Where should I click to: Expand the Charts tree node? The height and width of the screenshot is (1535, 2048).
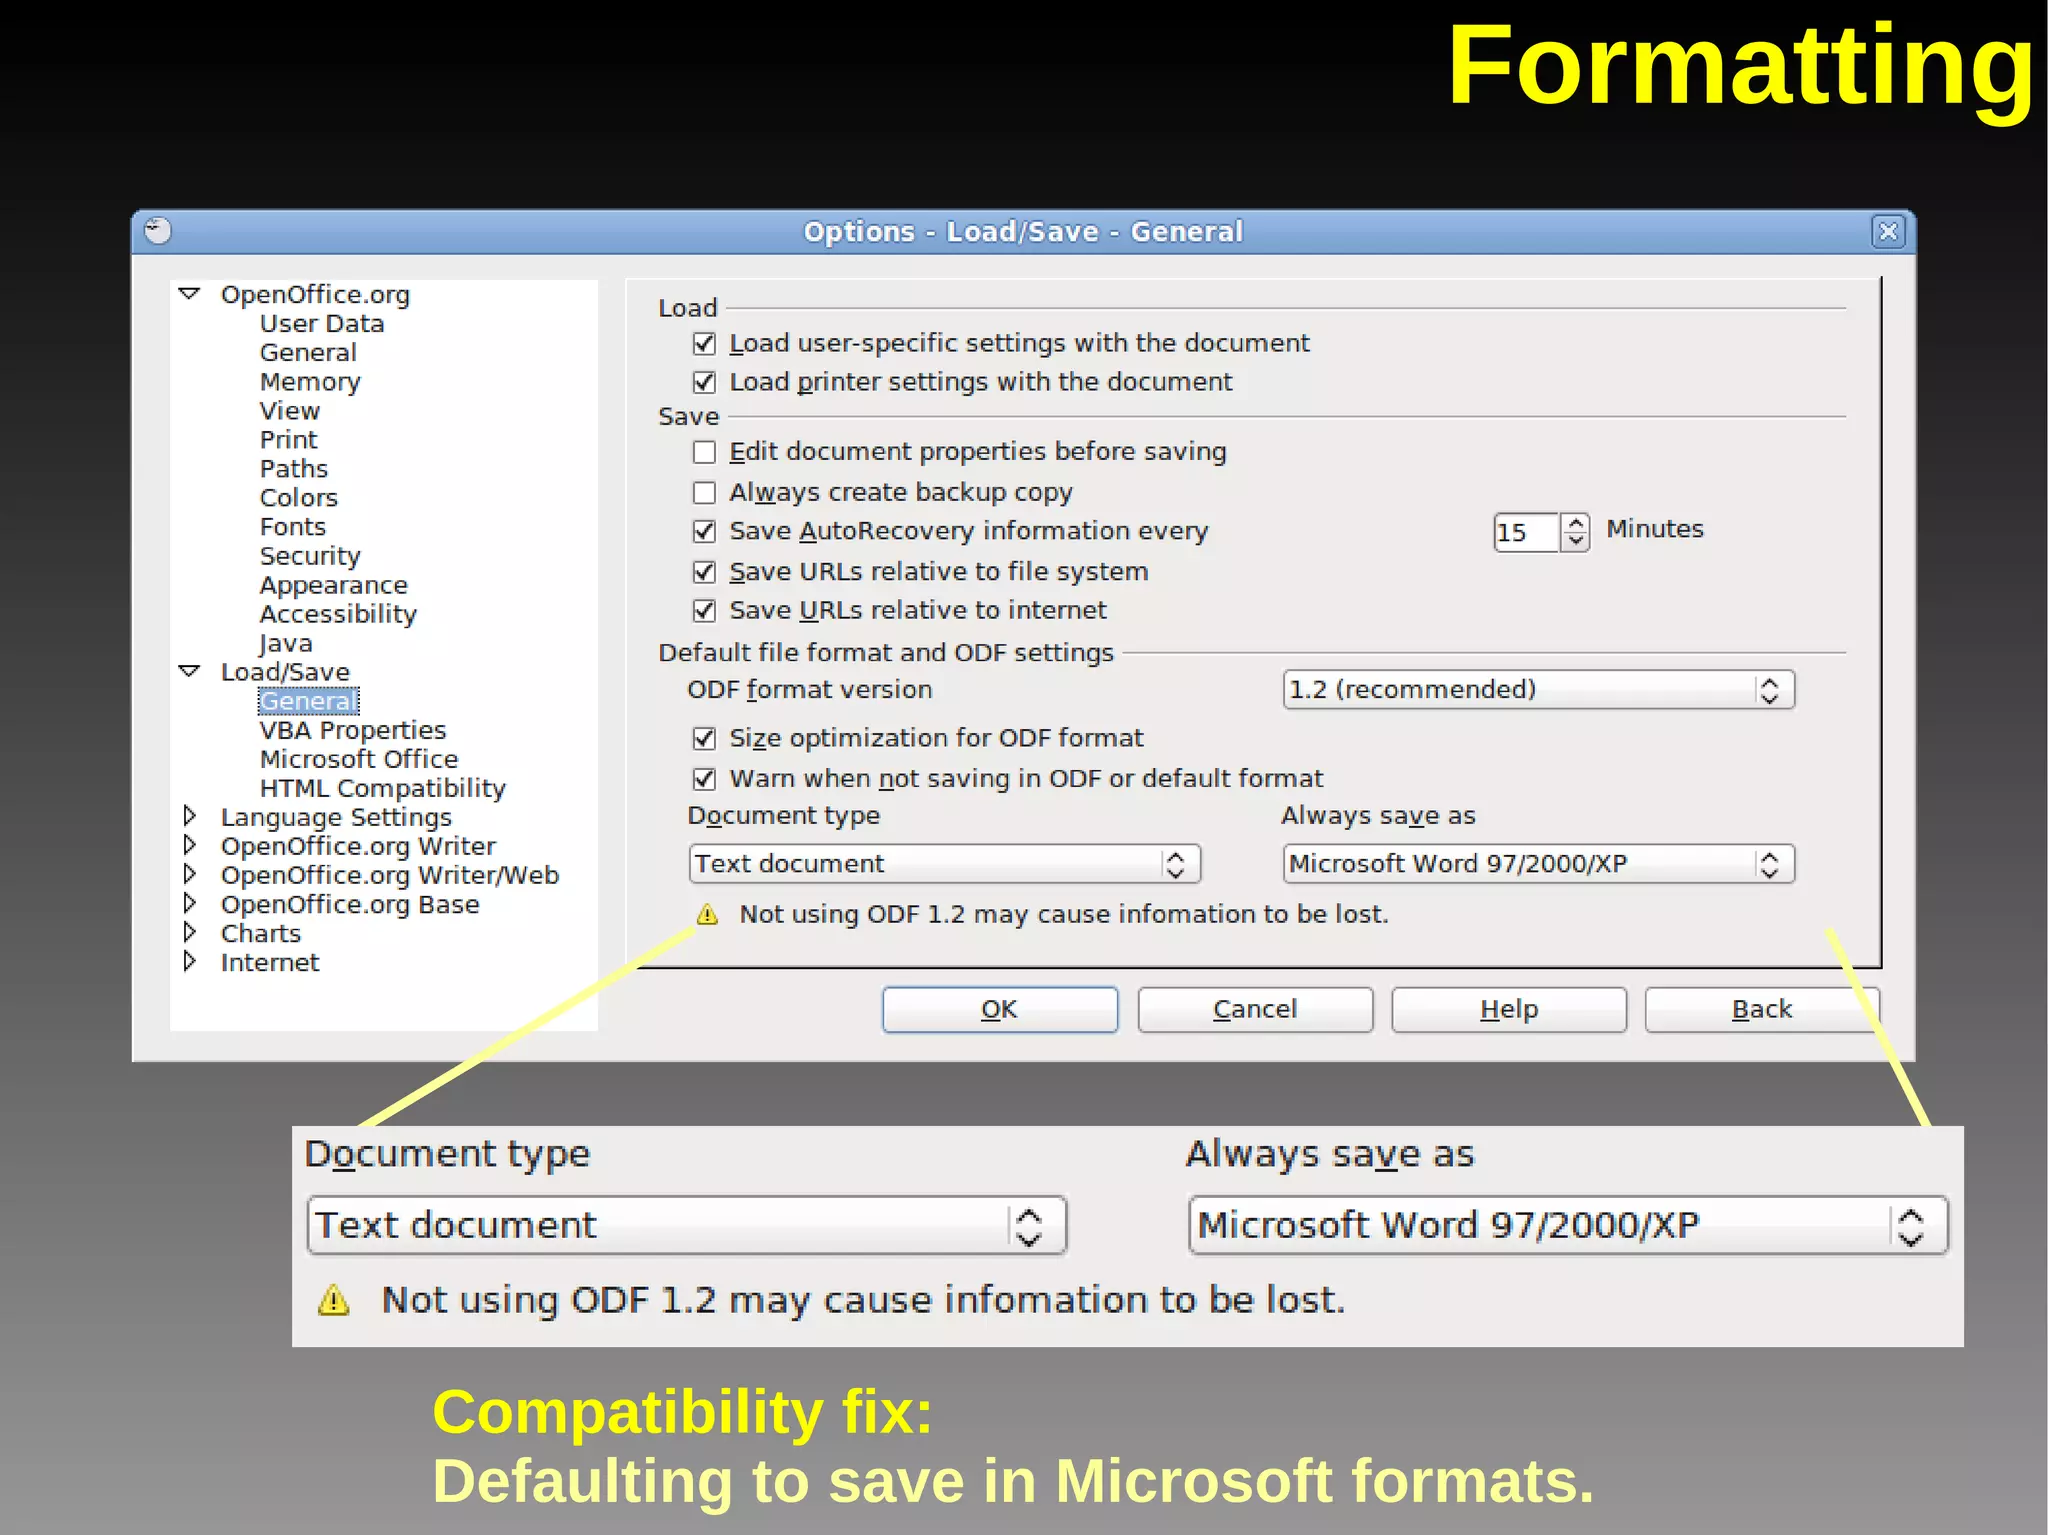click(x=189, y=932)
